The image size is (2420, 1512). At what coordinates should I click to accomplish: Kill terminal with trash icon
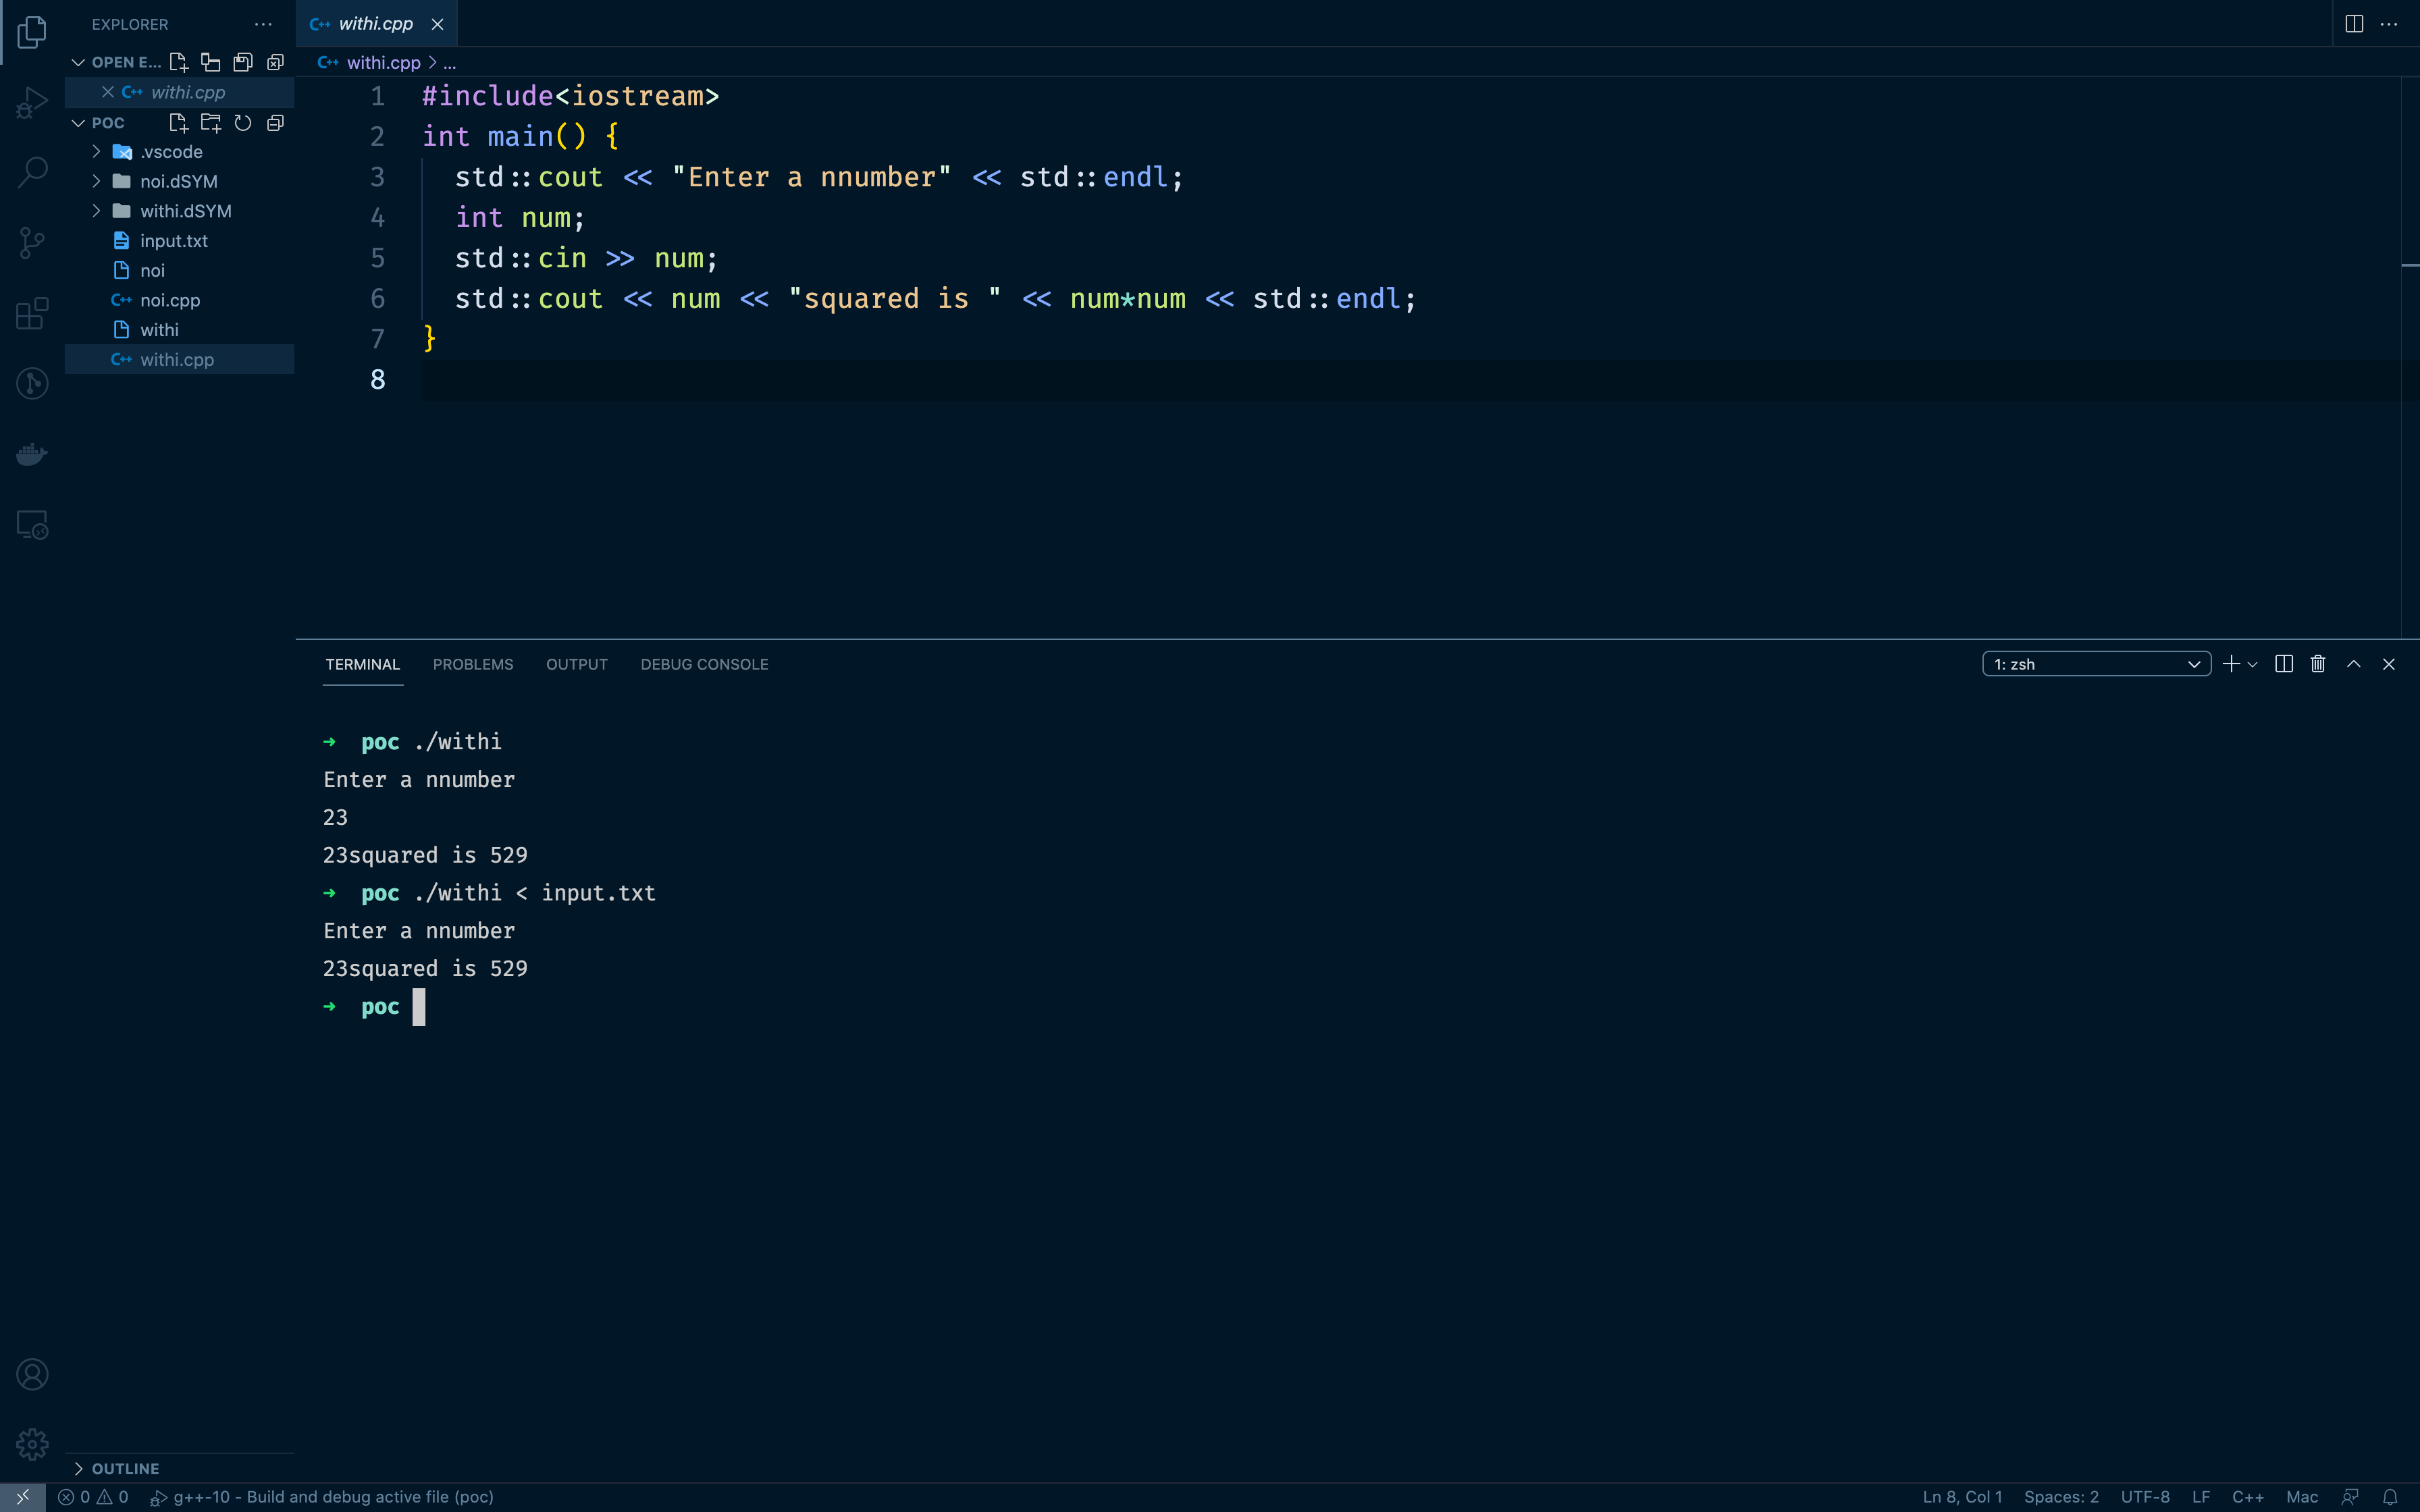(x=2318, y=664)
